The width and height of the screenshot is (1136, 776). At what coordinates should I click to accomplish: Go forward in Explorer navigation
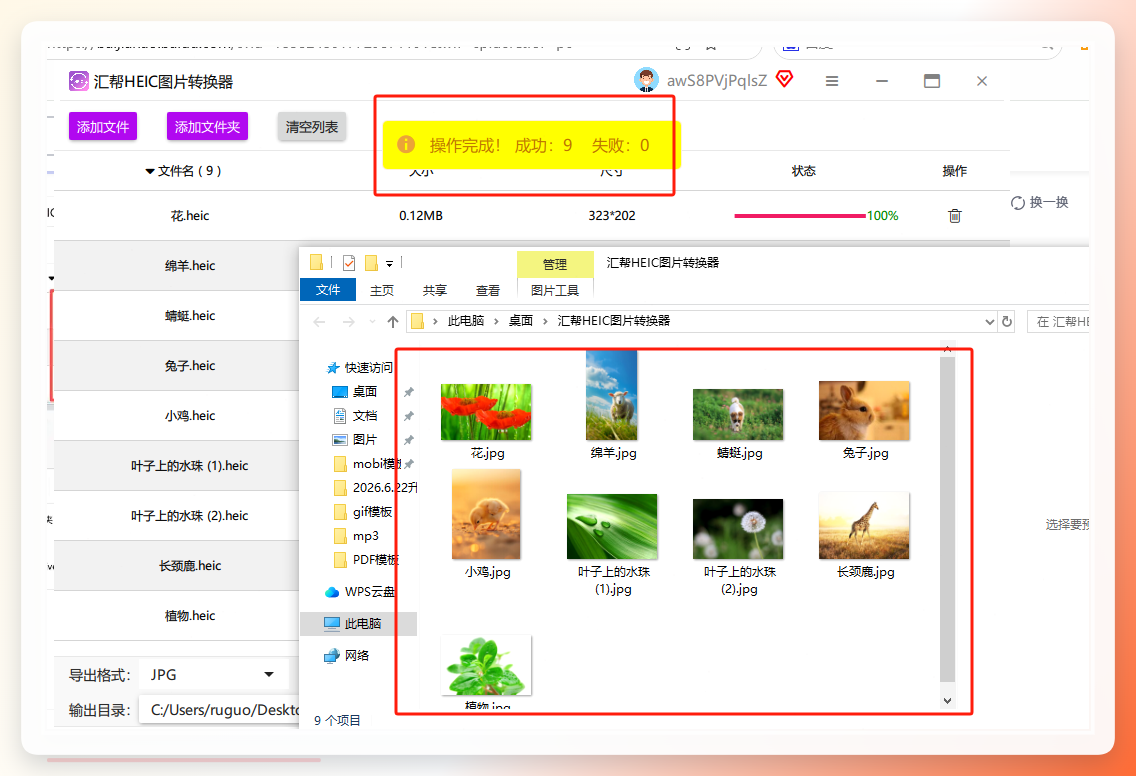click(348, 322)
